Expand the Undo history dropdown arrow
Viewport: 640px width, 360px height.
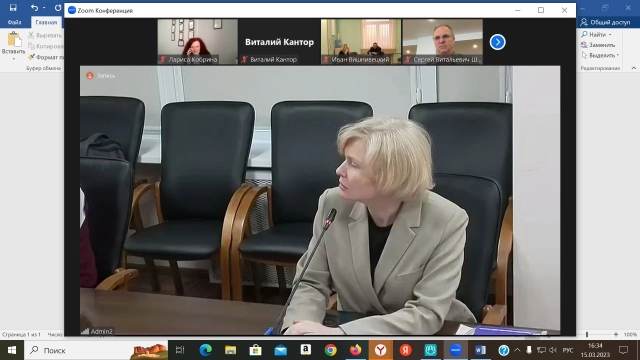(x=44, y=8)
